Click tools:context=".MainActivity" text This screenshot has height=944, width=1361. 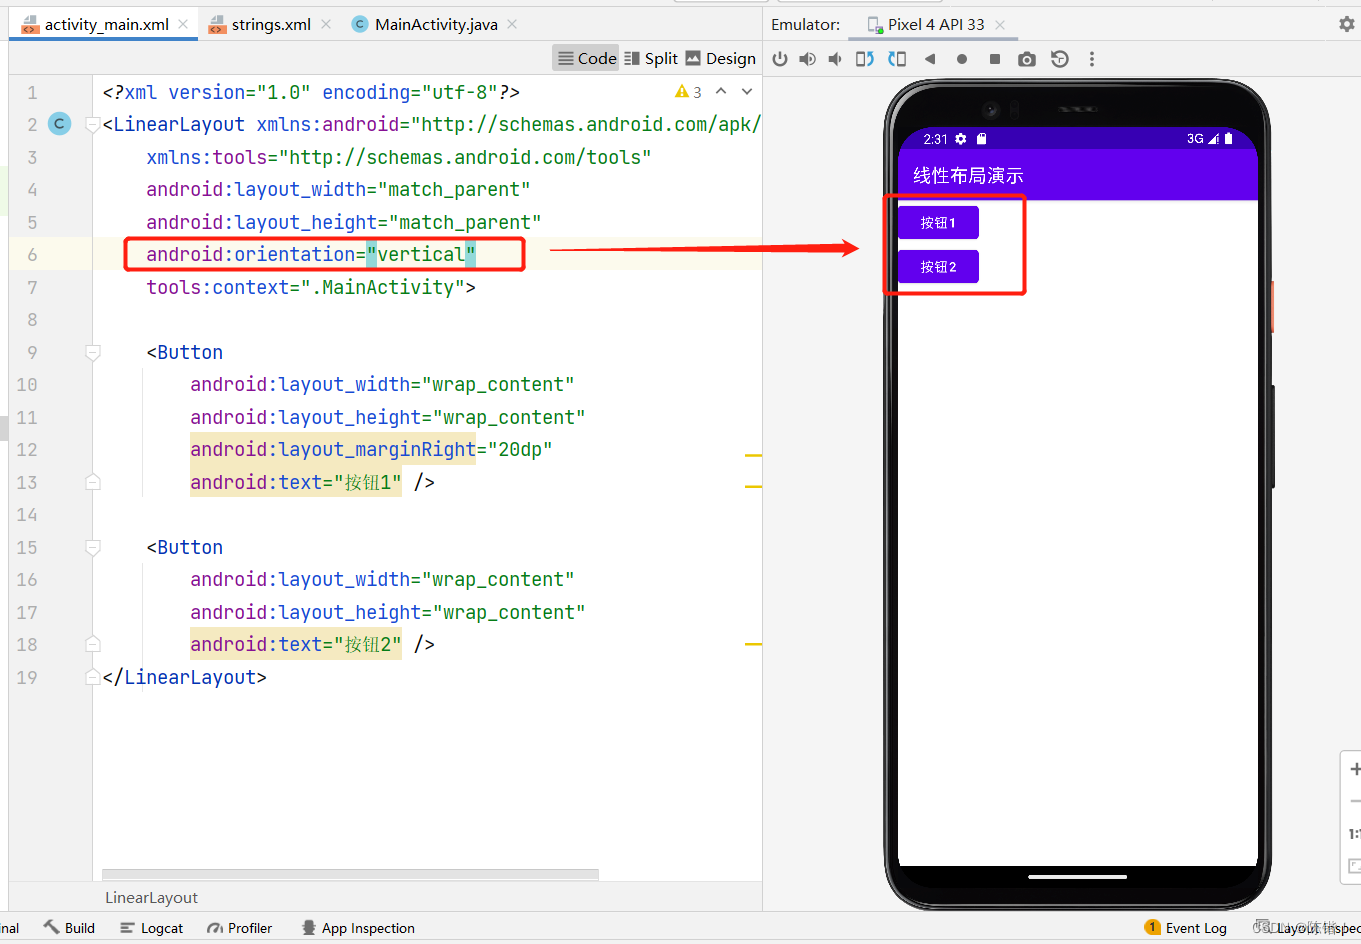pos(311,287)
